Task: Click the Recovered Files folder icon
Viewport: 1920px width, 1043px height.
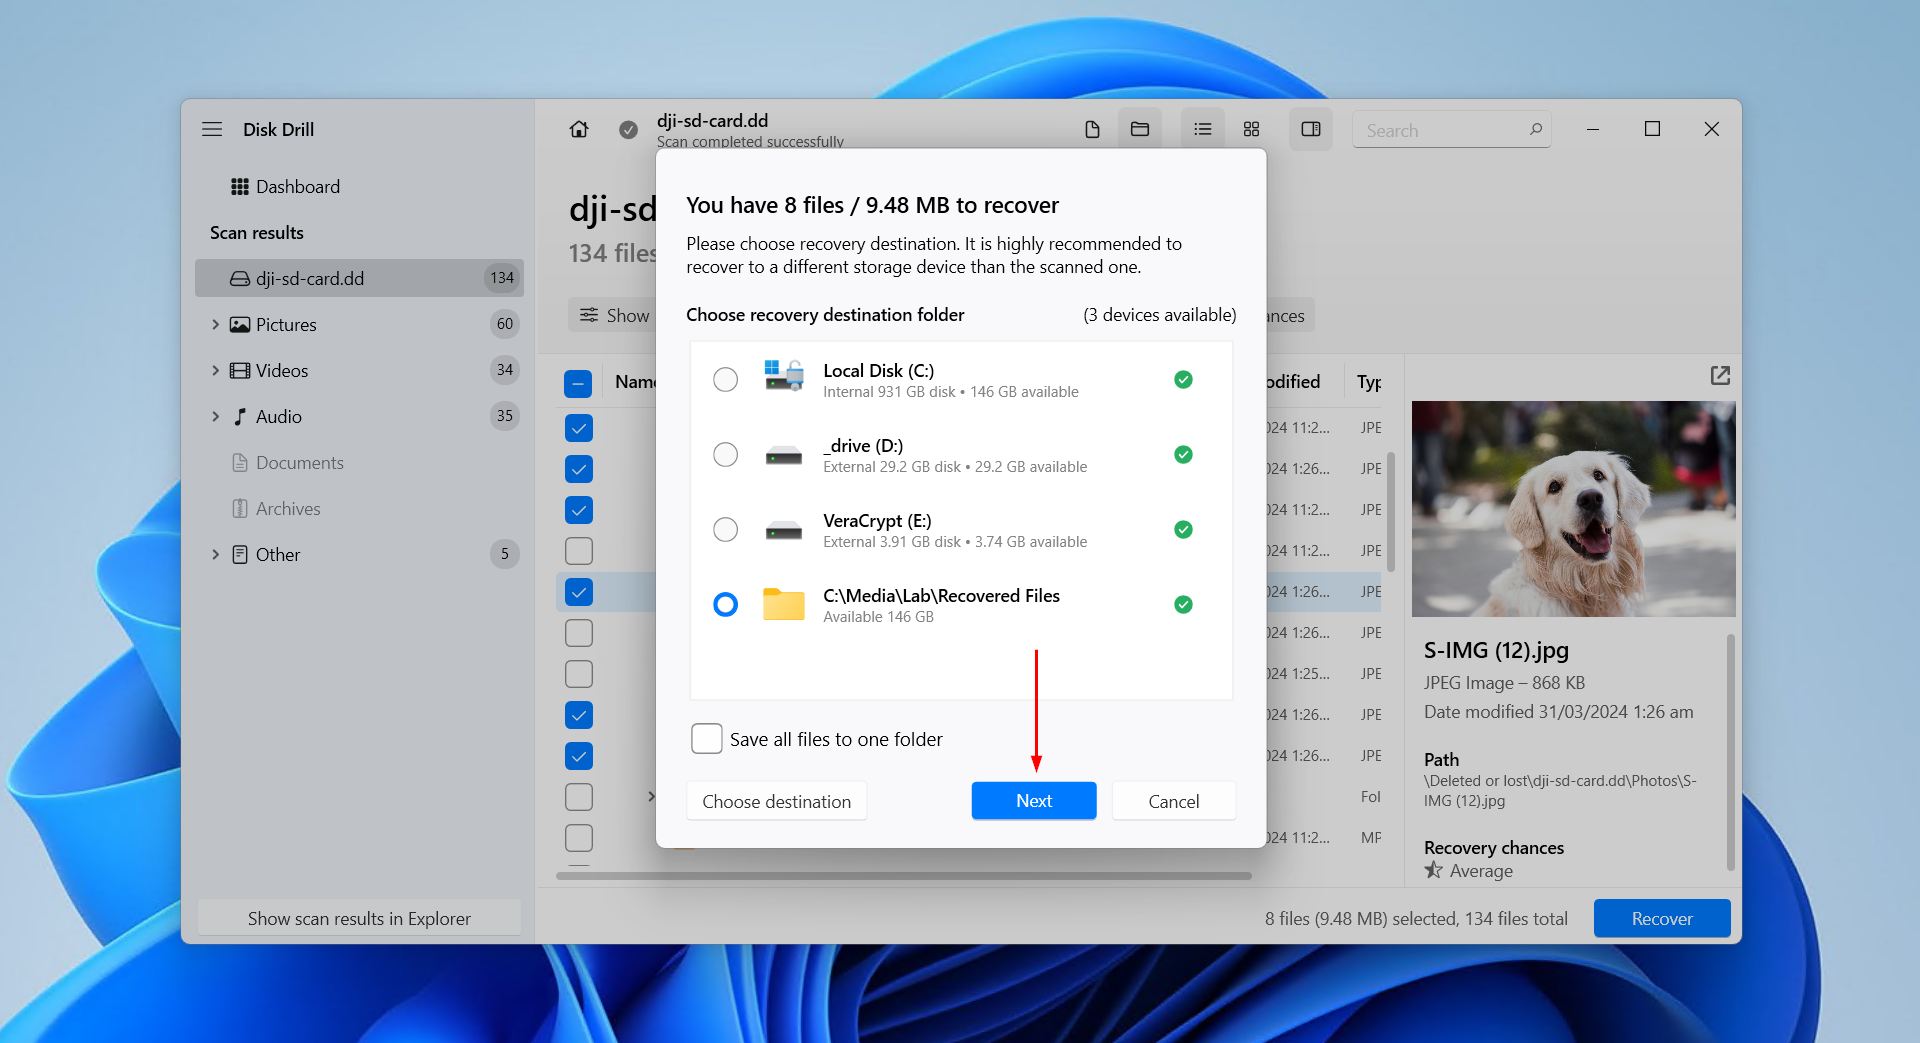Action: (784, 604)
